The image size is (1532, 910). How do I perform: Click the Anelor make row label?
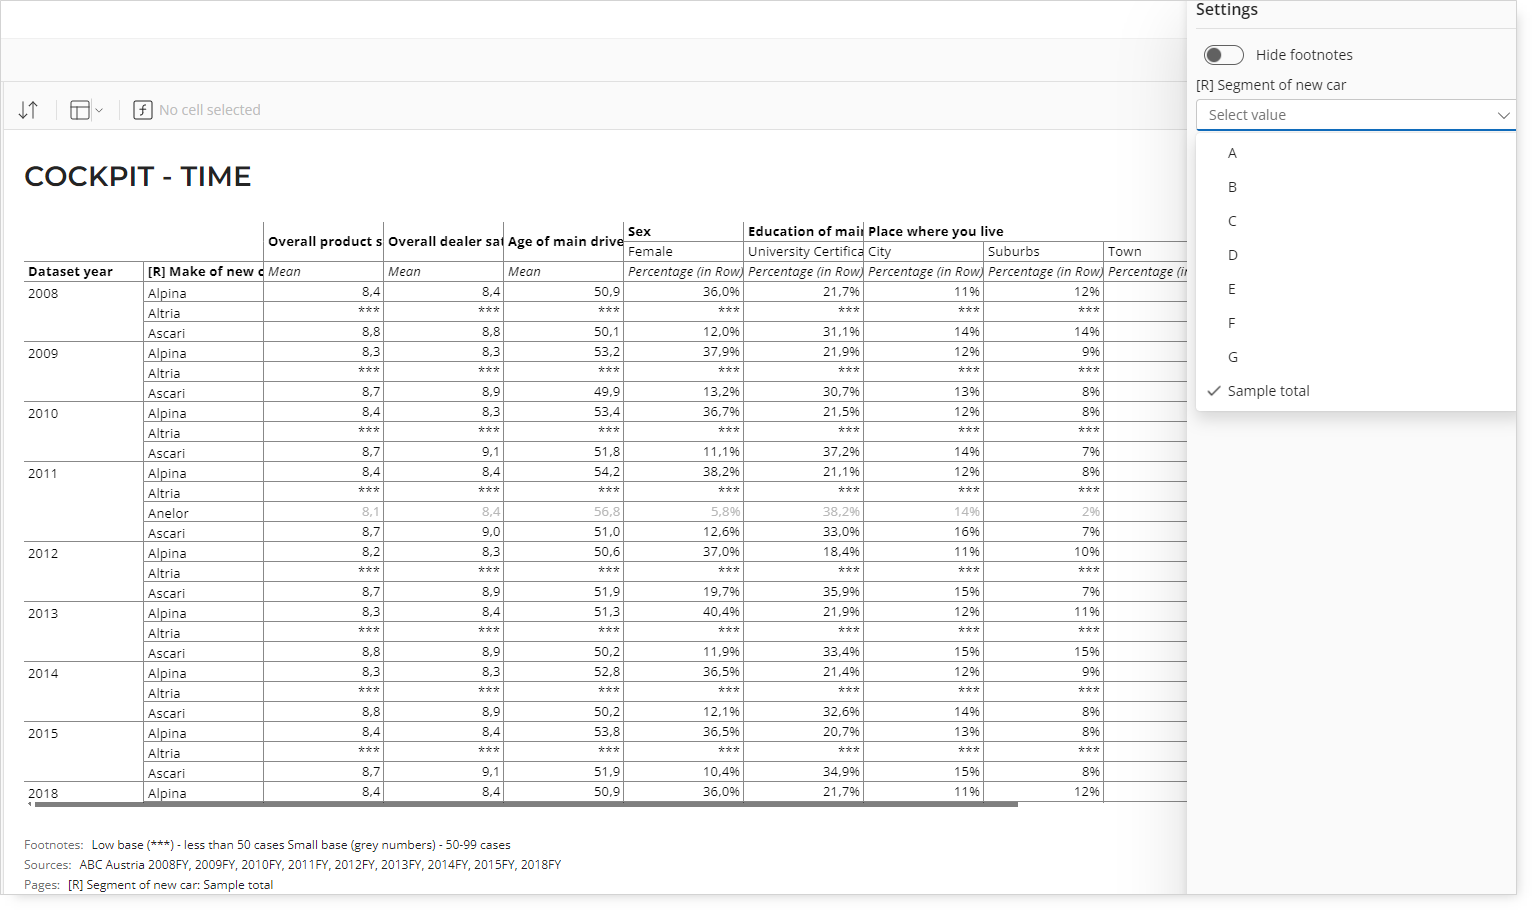pyautogui.click(x=168, y=514)
